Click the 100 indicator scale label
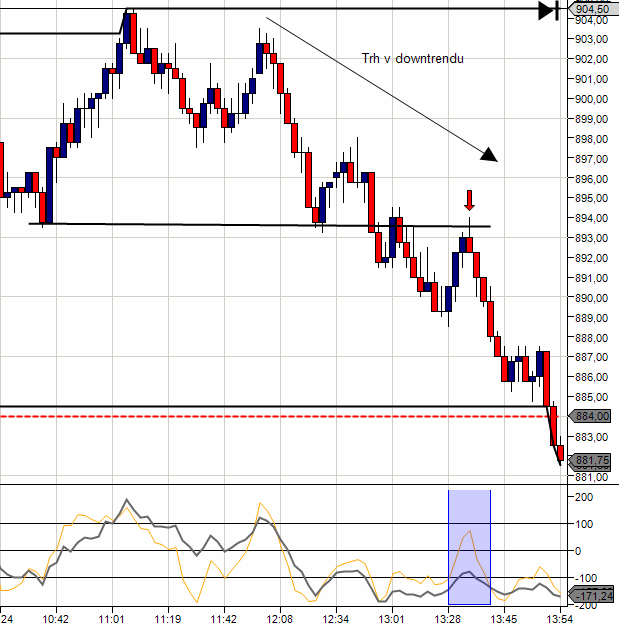The width and height of the screenshot is (619, 630). click(584, 524)
